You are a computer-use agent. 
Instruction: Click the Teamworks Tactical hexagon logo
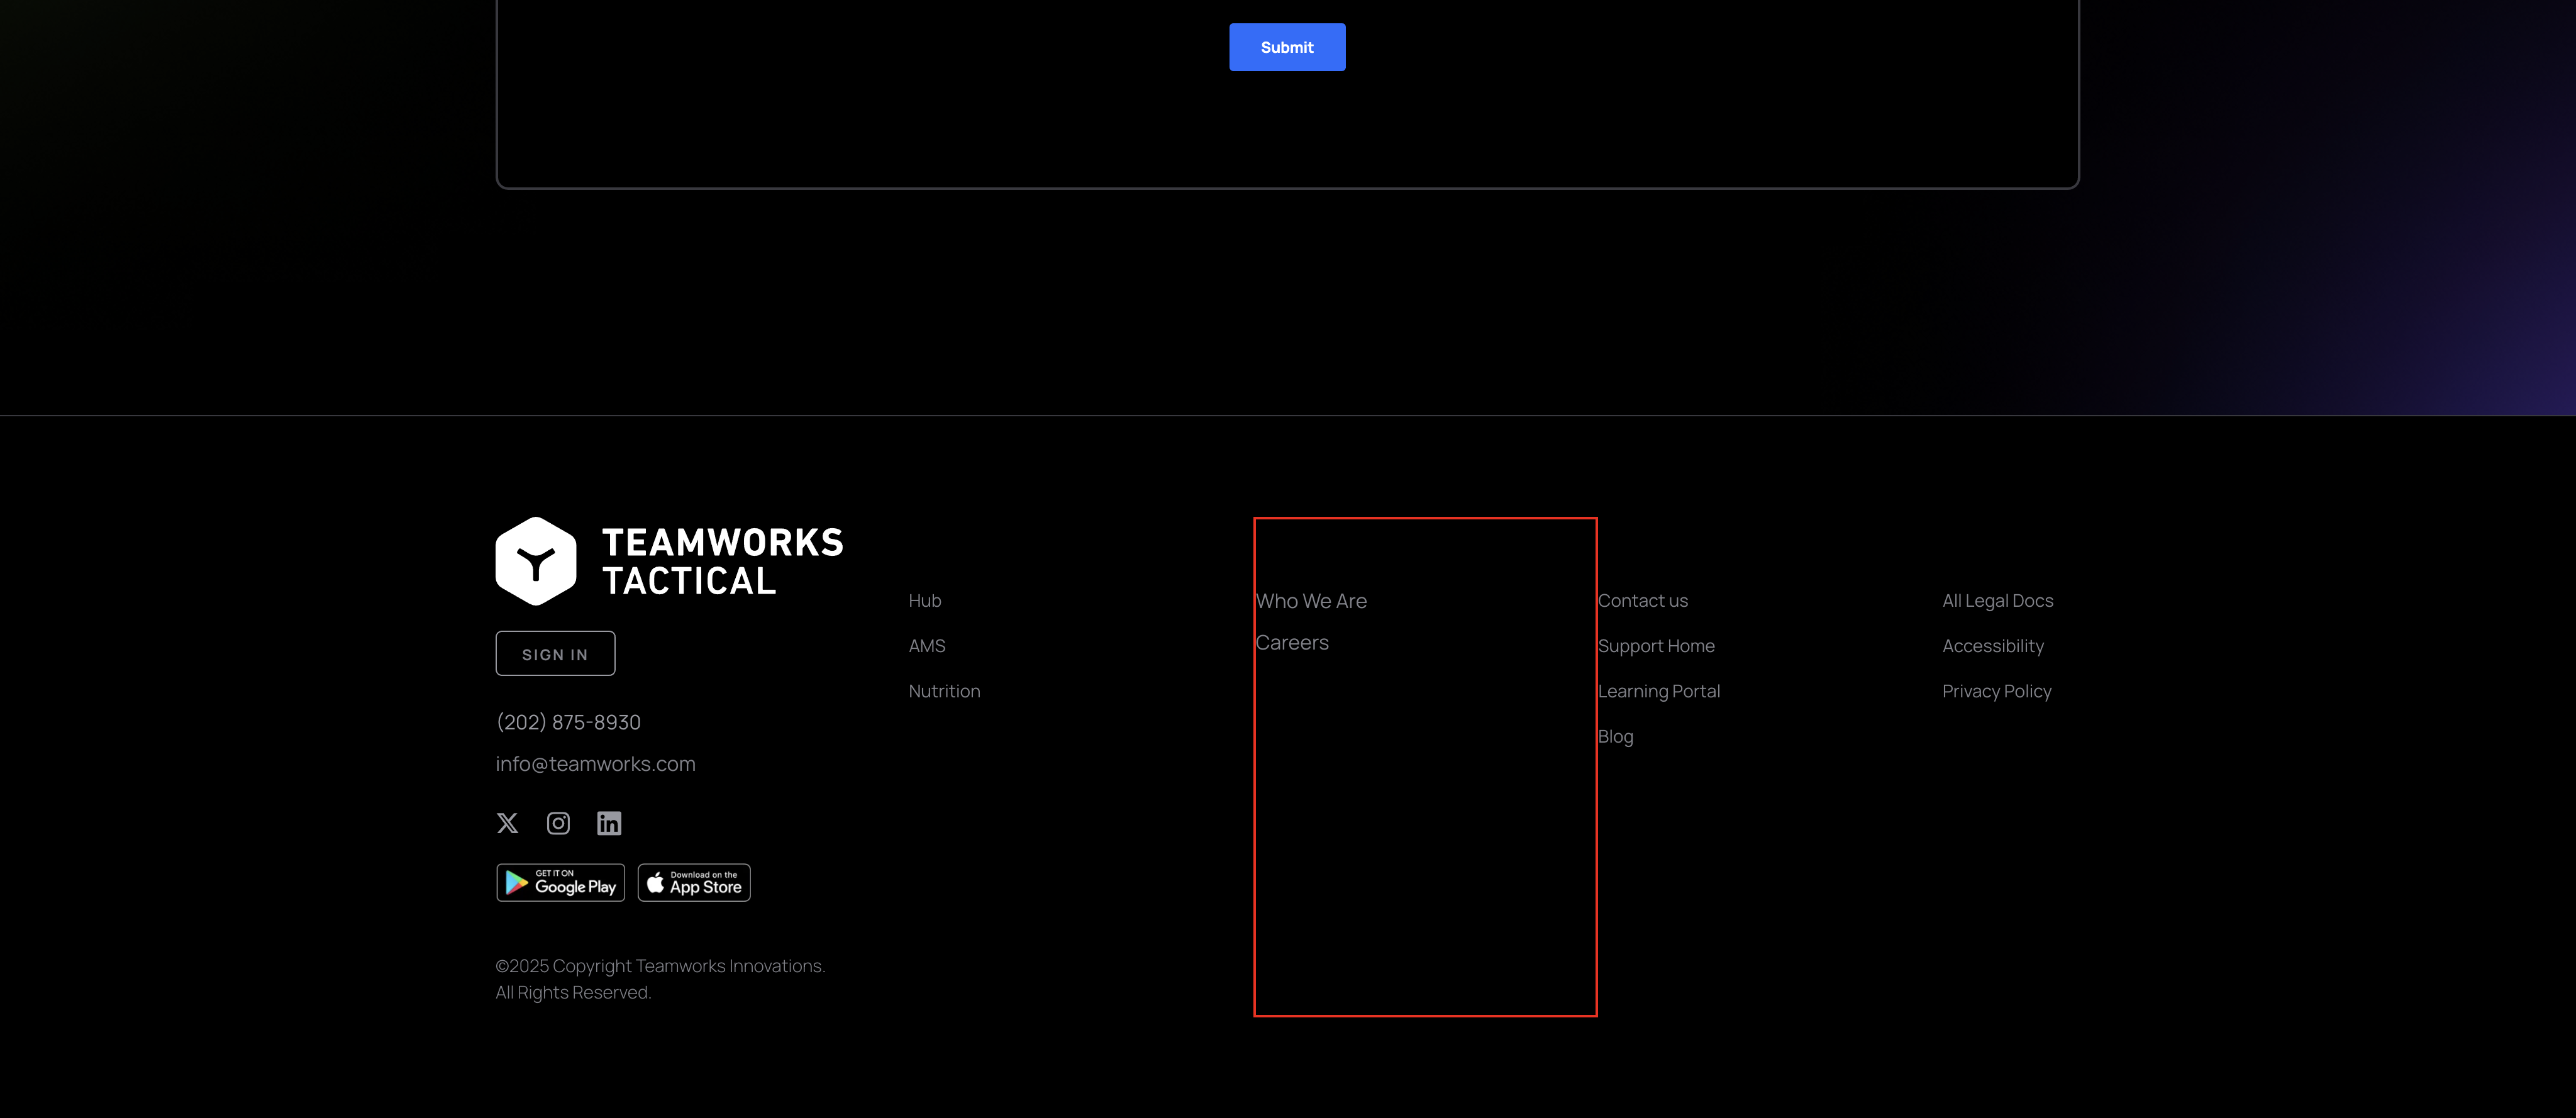(536, 561)
